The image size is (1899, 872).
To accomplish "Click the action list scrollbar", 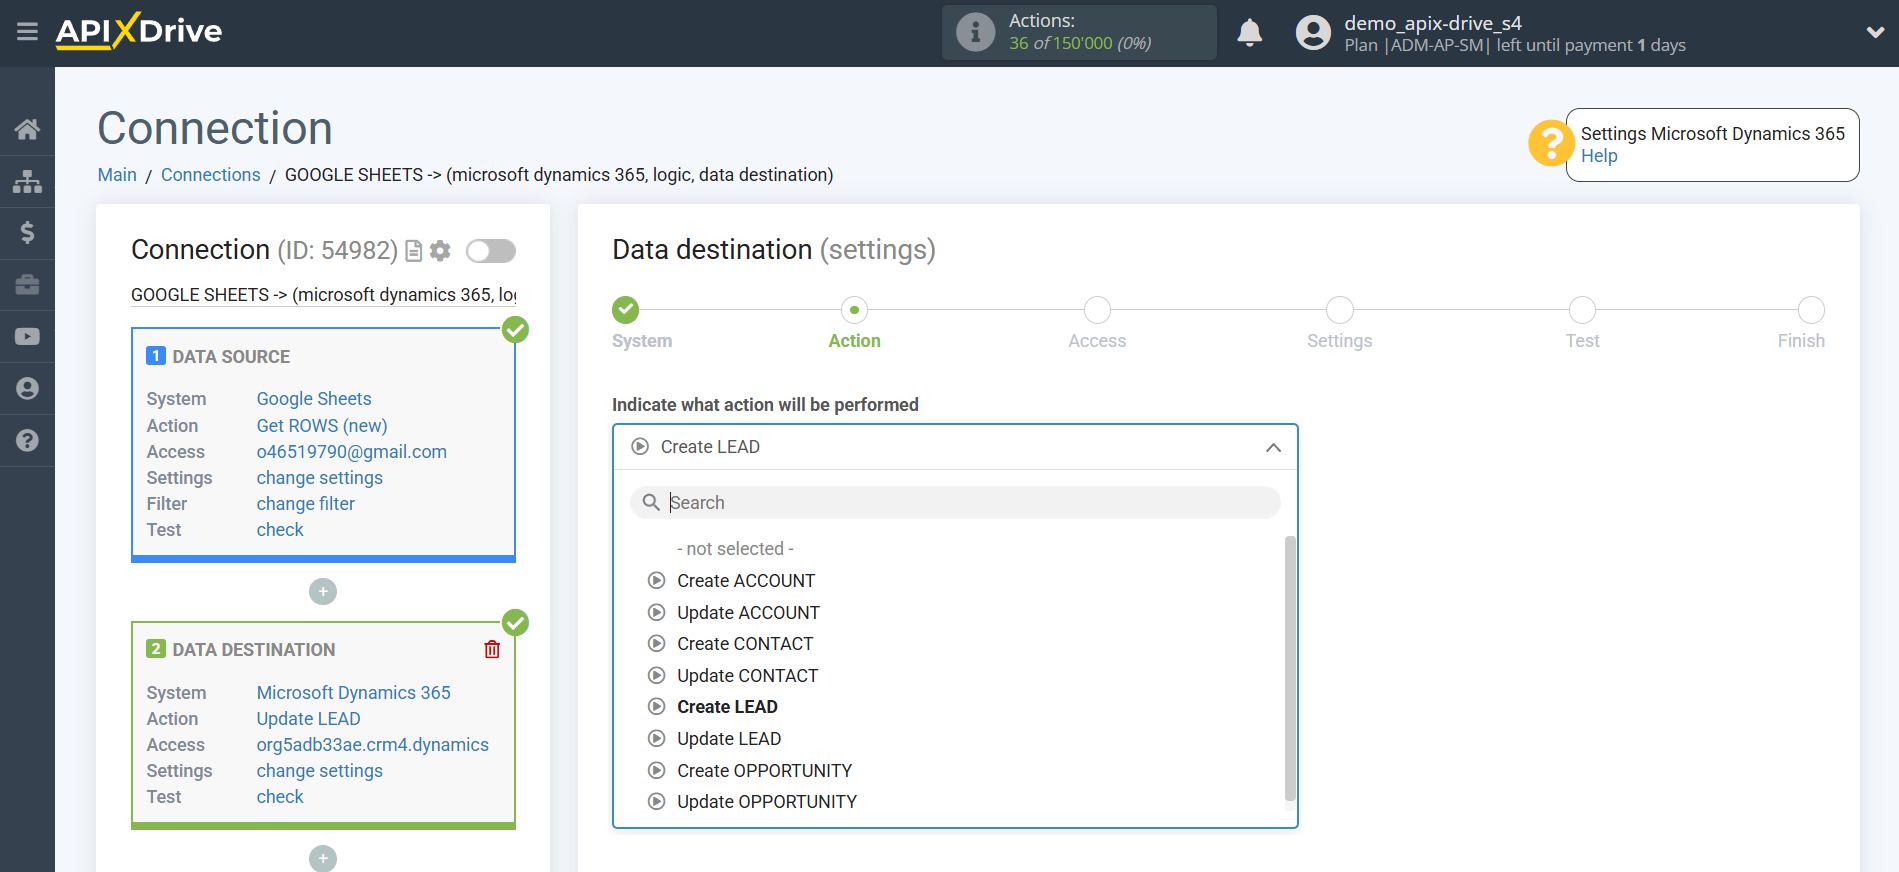I will point(1290,668).
